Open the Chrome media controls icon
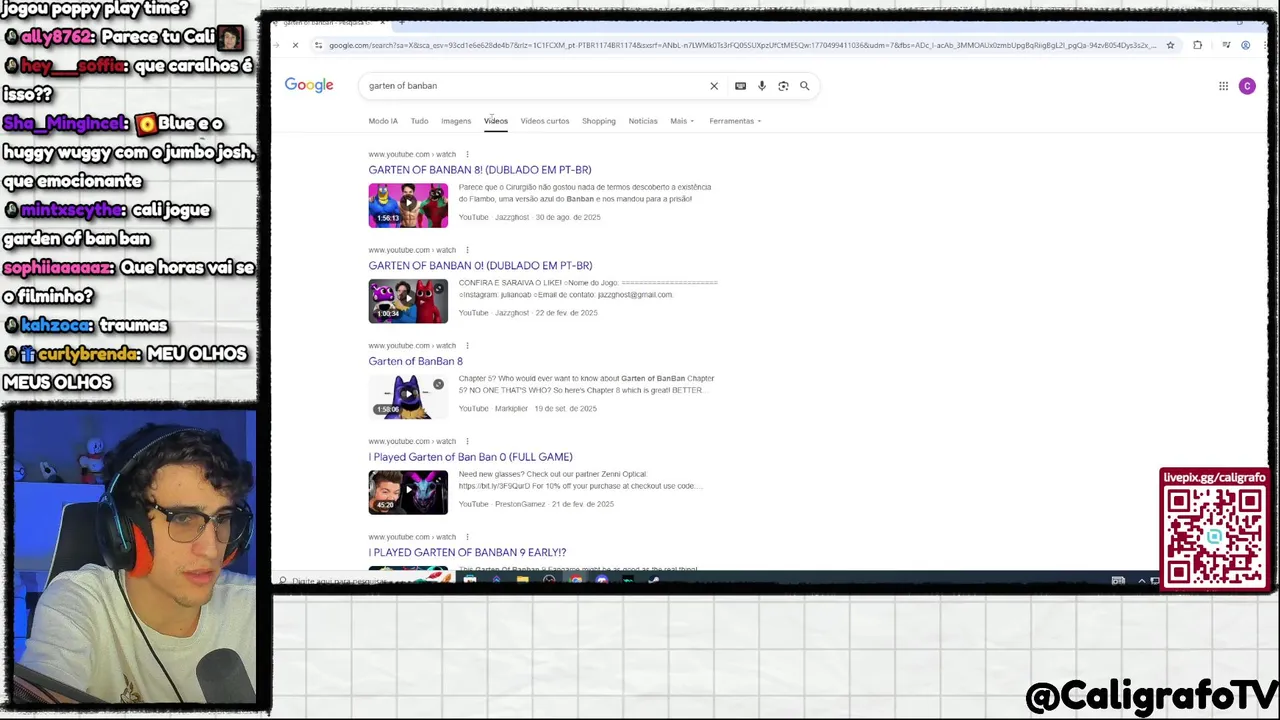 tap(1226, 45)
